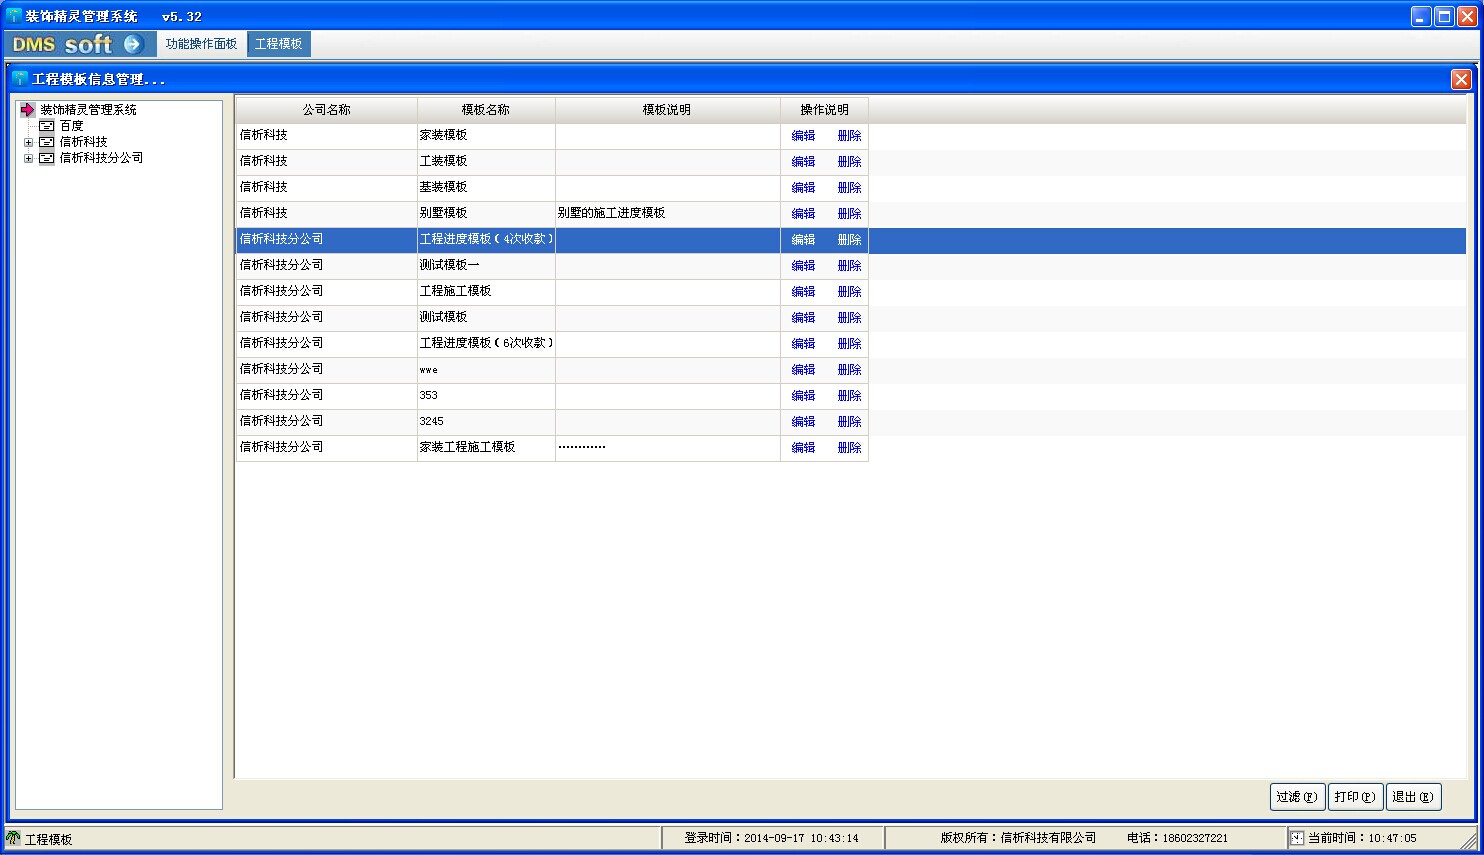Close the 工程模板信息管理 inner window
Screen dimensions: 1484x855
pos(1461,79)
